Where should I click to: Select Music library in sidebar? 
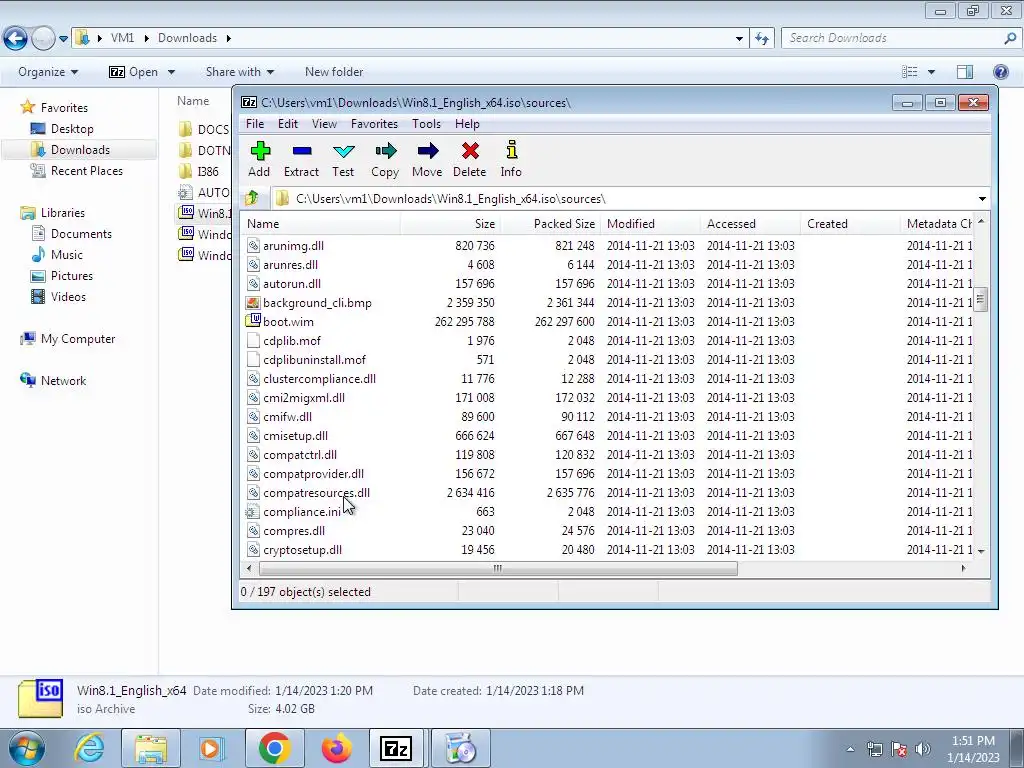[x=67, y=255]
